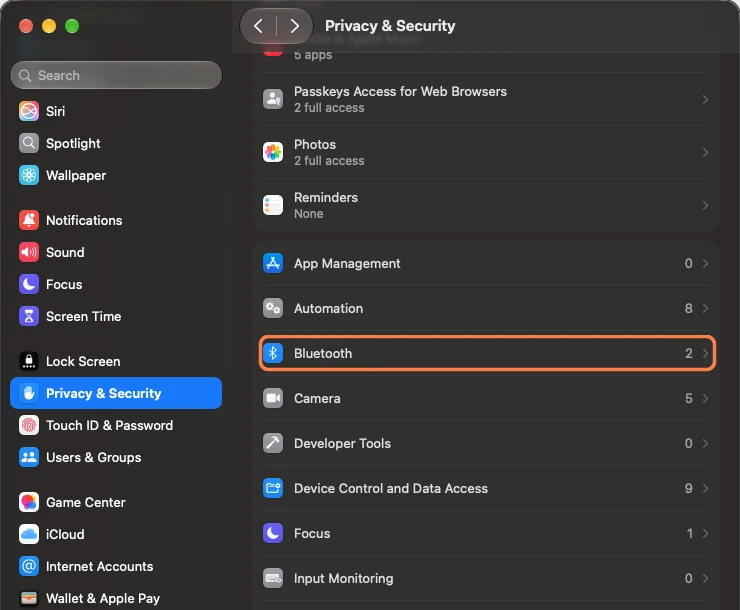740x610 pixels.
Task: Click the Sound speaker icon
Action: [x=29, y=252]
